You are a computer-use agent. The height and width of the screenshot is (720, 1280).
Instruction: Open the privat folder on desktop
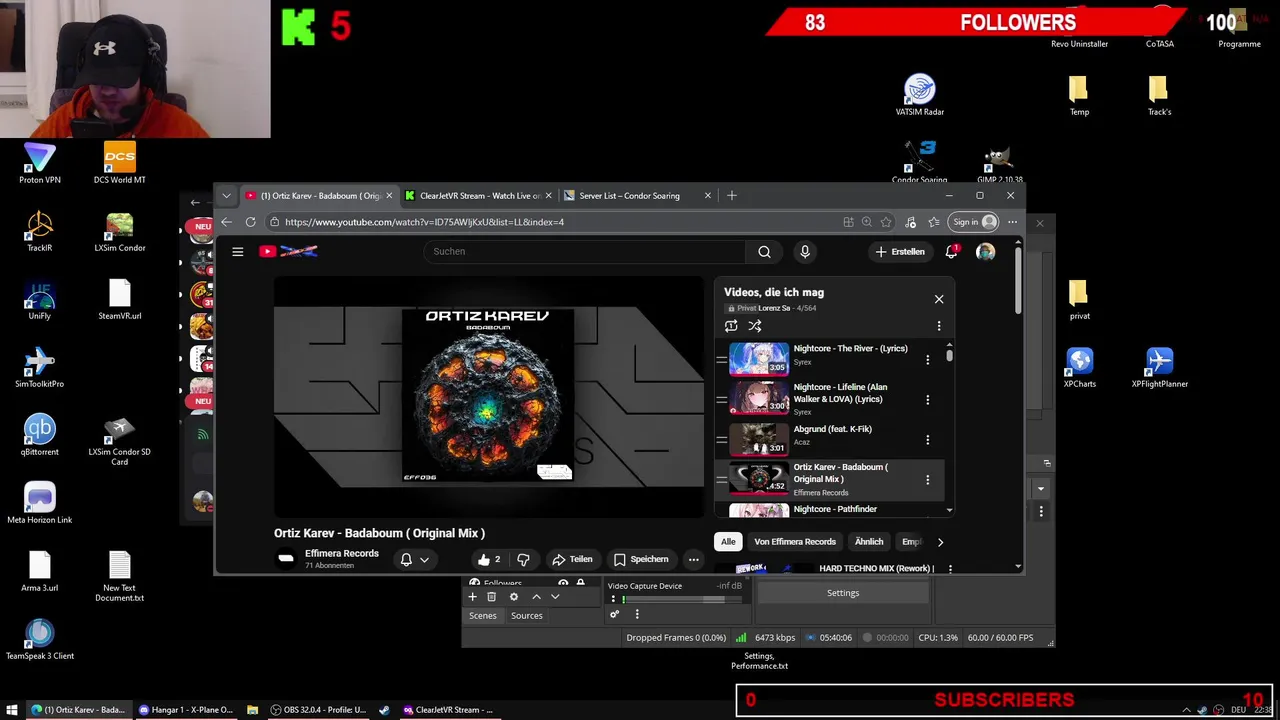coord(1080,299)
